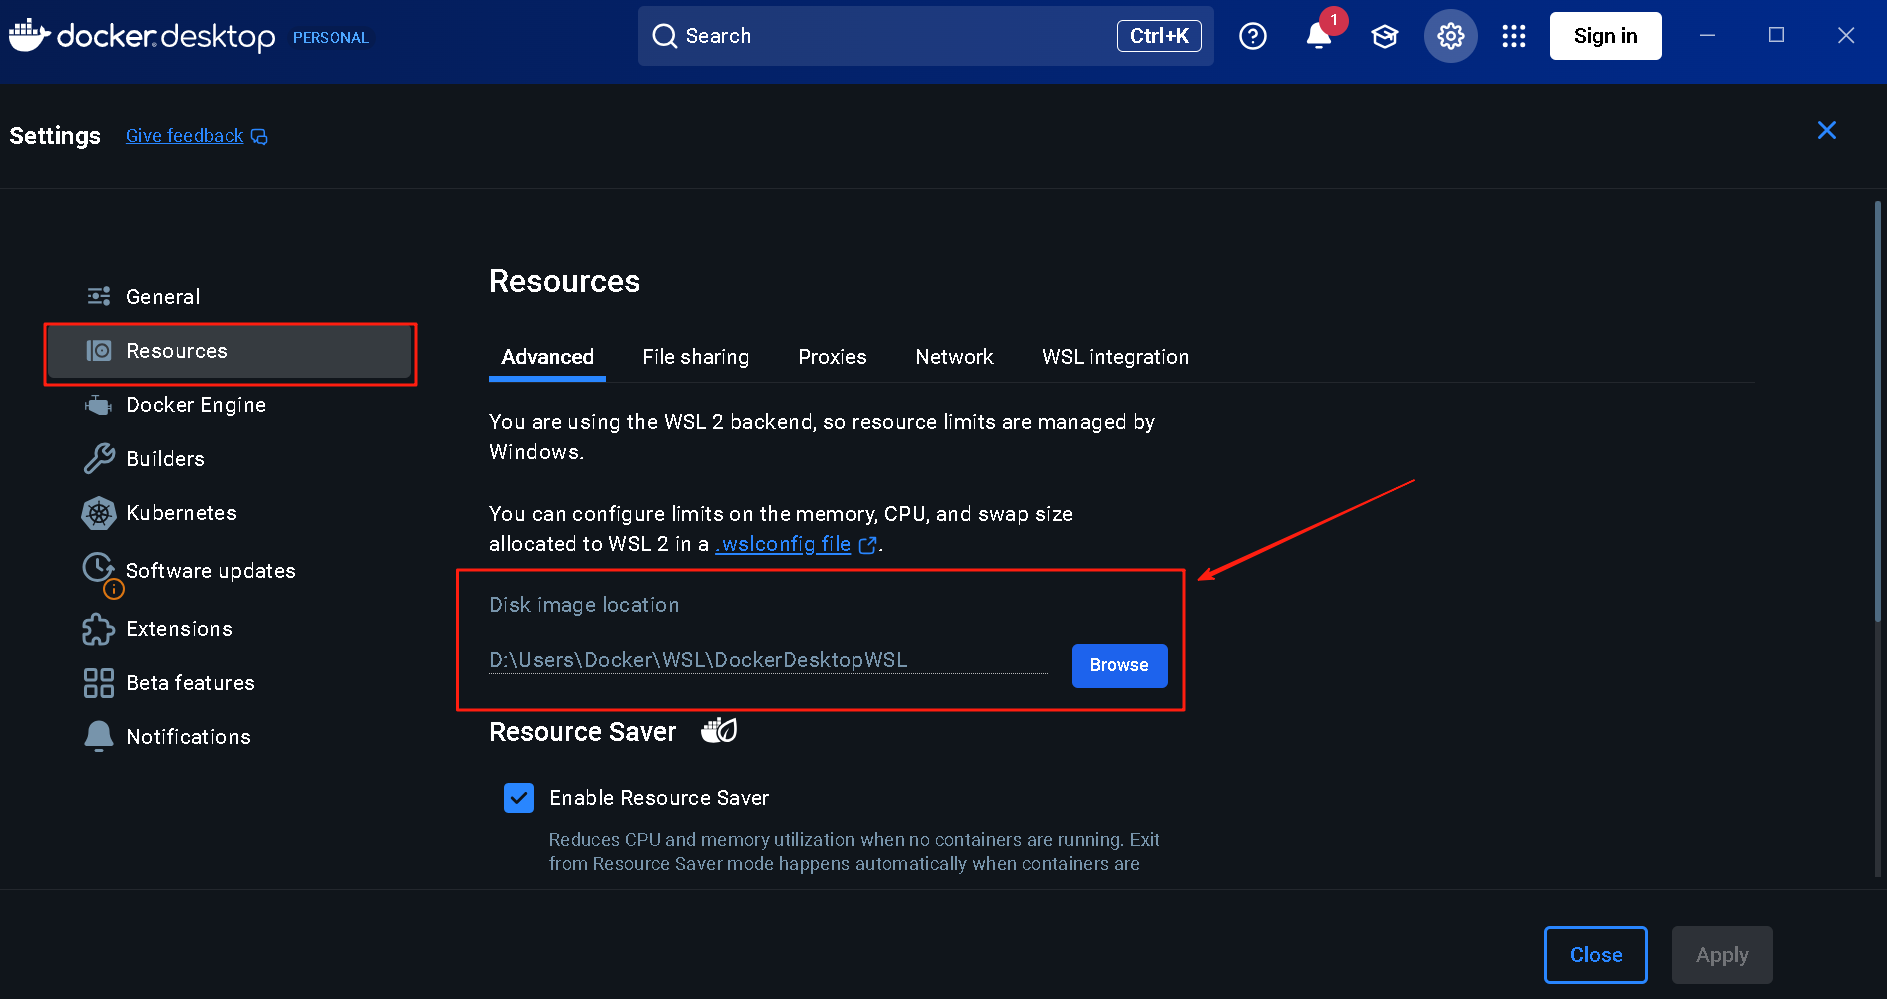Image resolution: width=1887 pixels, height=999 pixels.
Task: Close the Settings panel with X
Action: 1826,130
